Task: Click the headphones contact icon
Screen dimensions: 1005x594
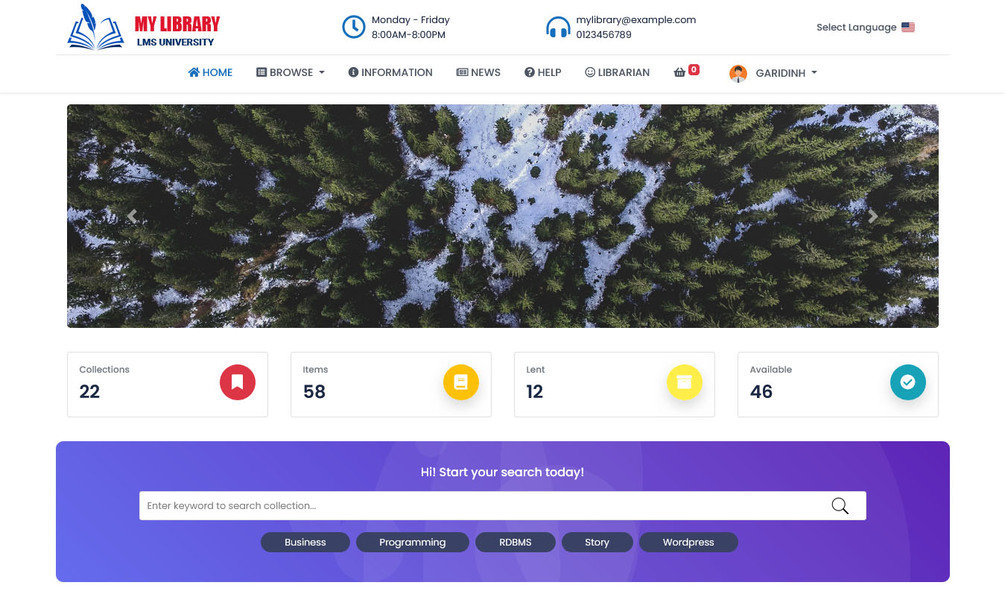Action: tap(558, 27)
